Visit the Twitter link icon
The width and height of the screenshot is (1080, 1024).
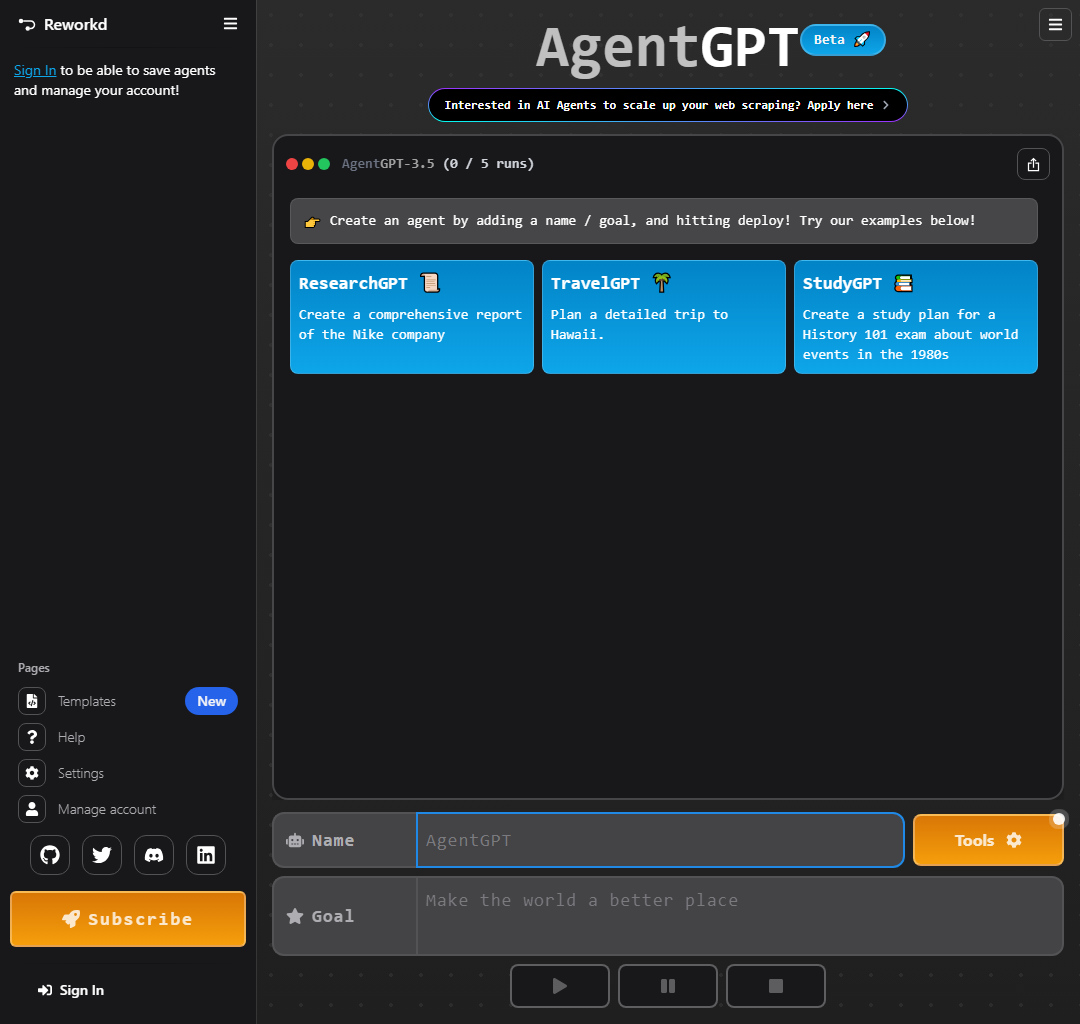coord(102,855)
